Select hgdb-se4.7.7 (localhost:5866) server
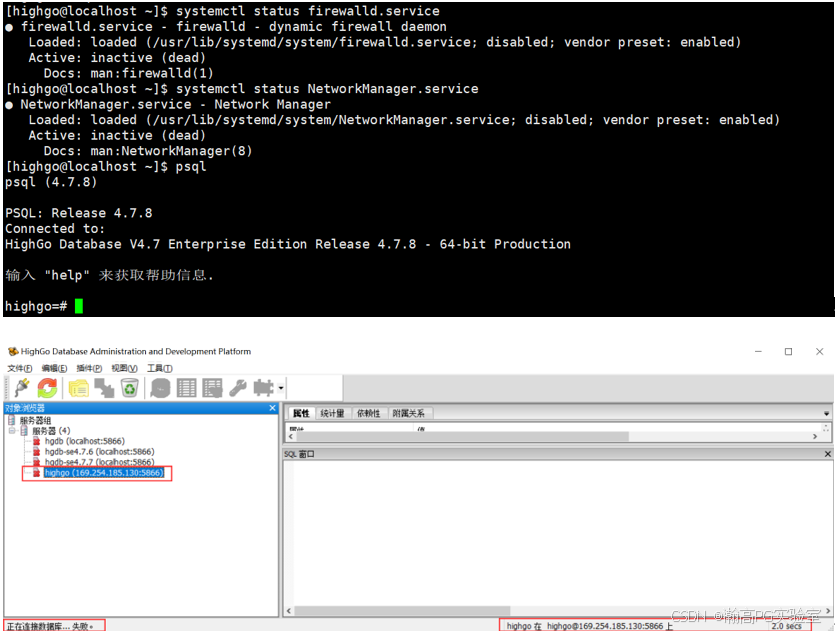This screenshot has height=632, width=835. (100, 462)
